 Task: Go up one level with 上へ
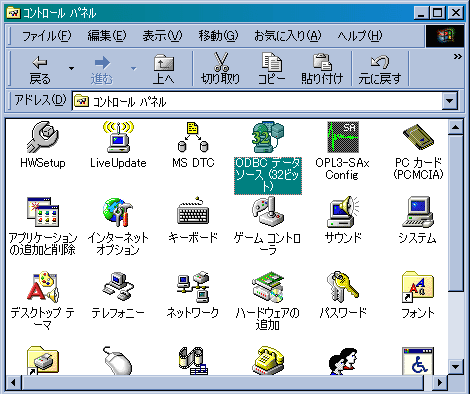click(x=164, y=69)
